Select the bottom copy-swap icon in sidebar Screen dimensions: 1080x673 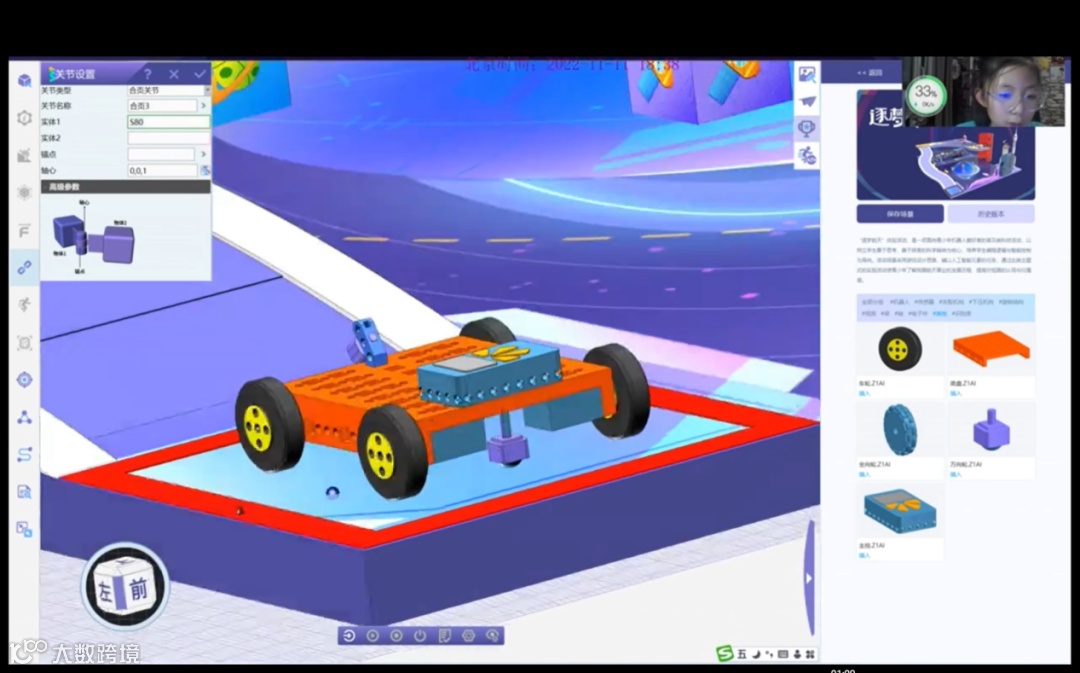24,529
